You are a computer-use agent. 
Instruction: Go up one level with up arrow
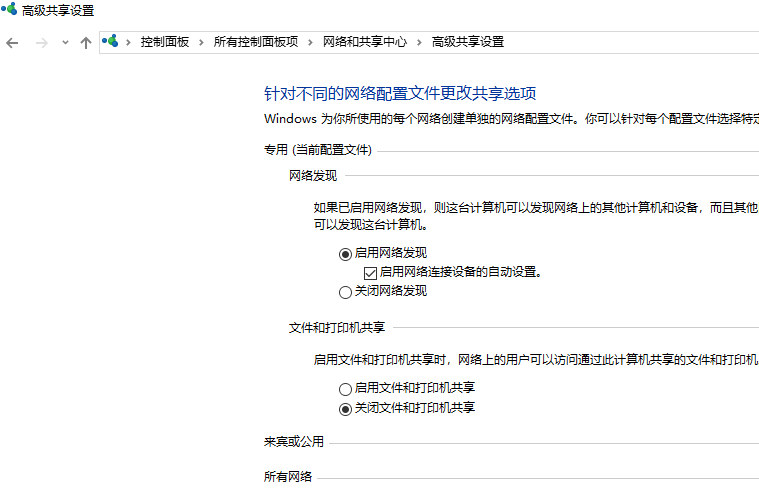(x=86, y=43)
